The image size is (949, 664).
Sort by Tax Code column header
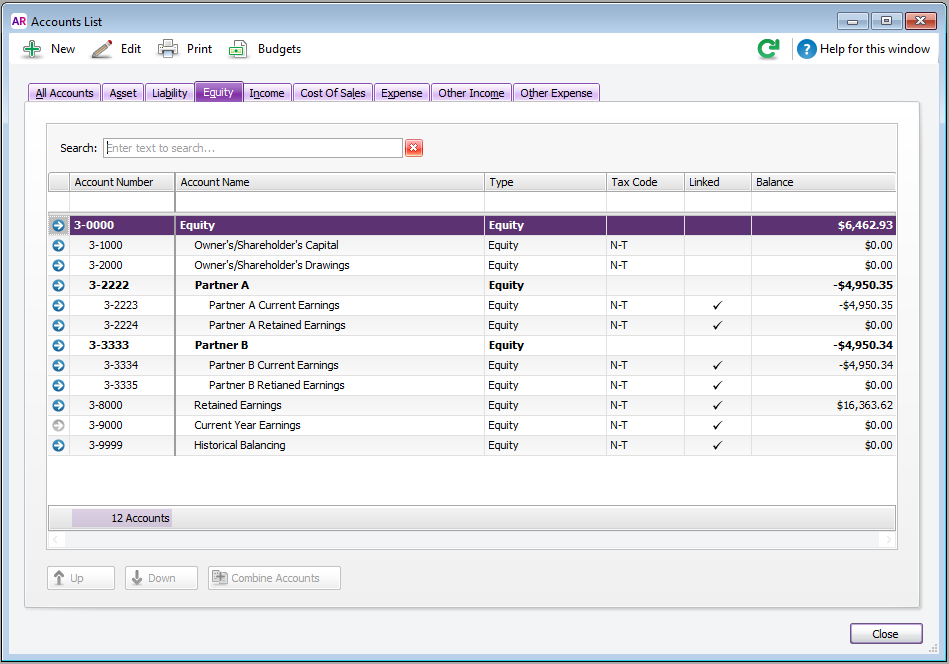click(645, 182)
